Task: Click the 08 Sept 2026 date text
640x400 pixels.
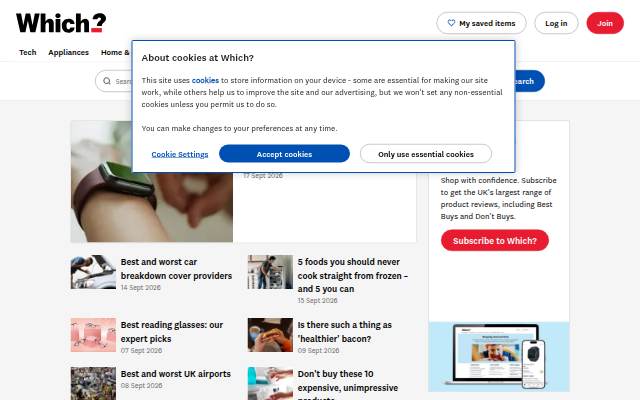Action: (x=141, y=385)
